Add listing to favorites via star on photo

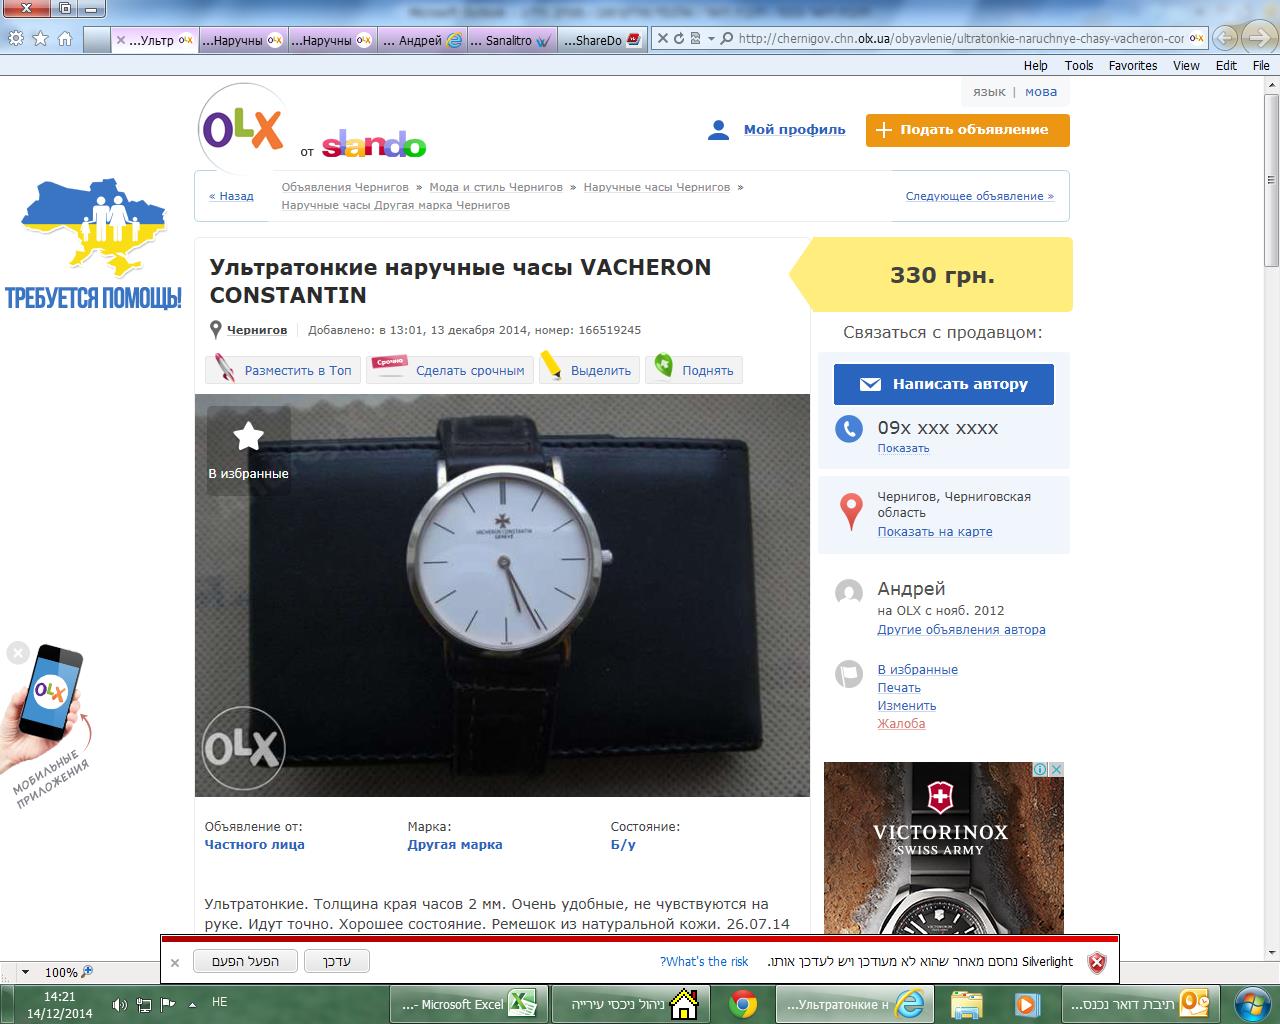tap(248, 436)
